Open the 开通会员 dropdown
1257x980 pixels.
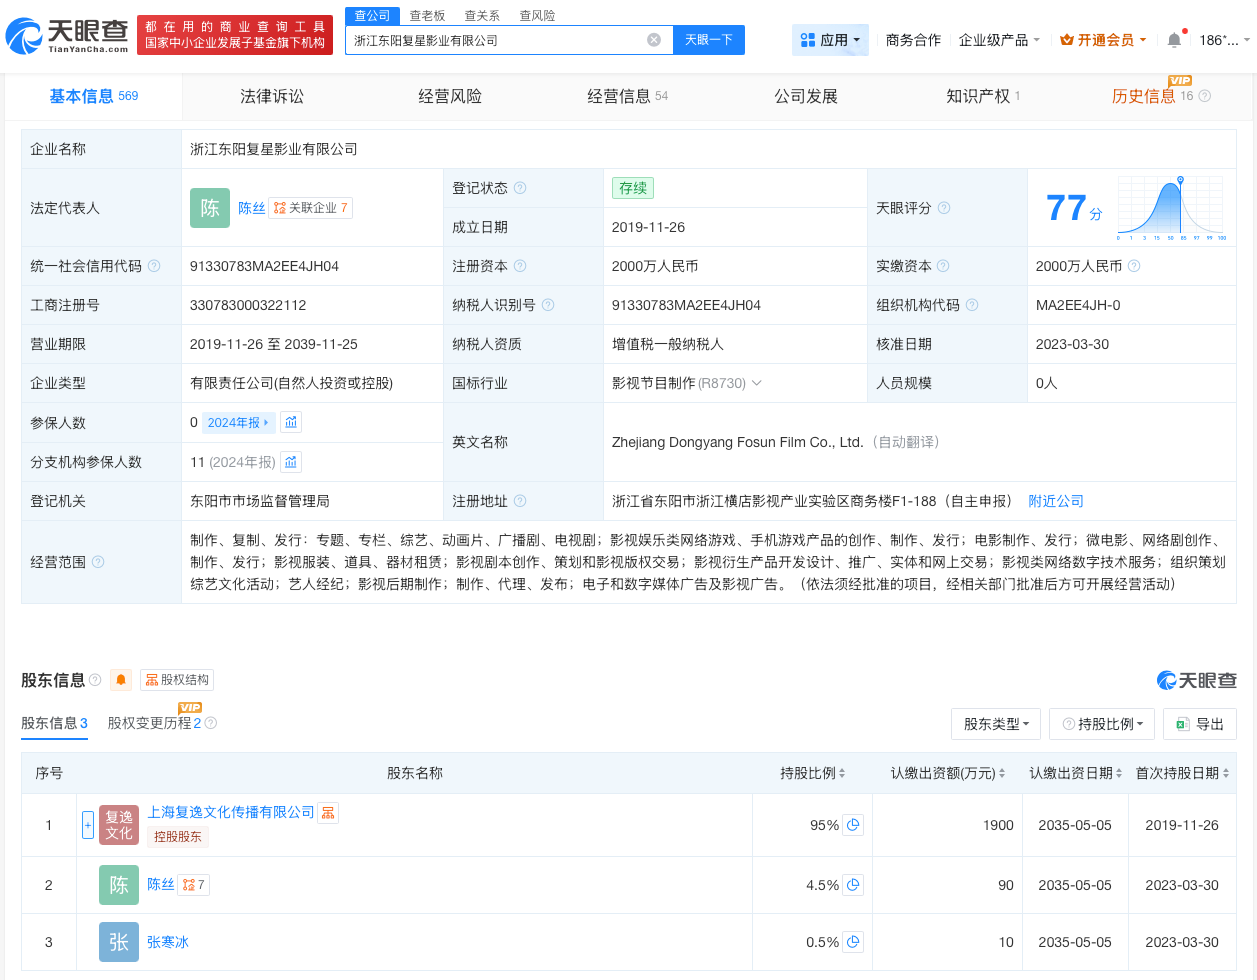point(1103,40)
